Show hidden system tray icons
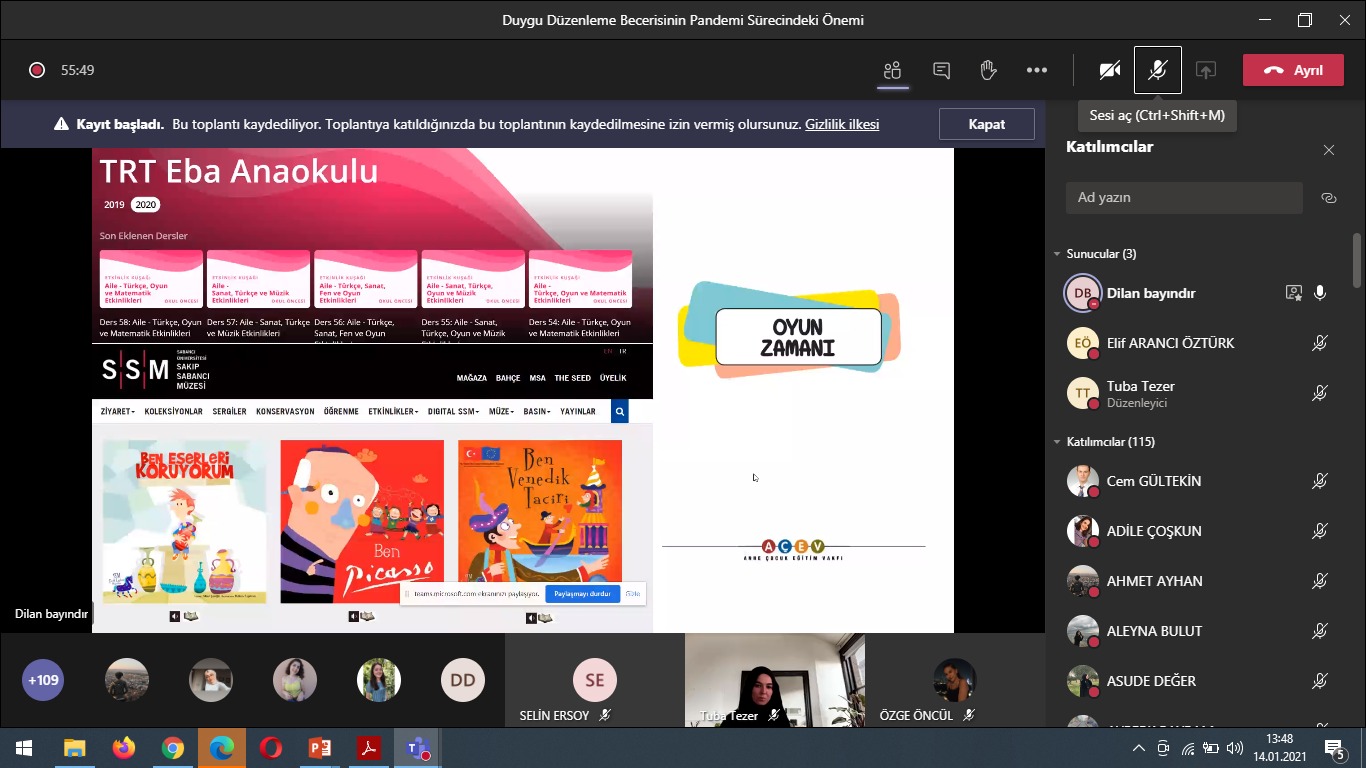 point(1138,748)
